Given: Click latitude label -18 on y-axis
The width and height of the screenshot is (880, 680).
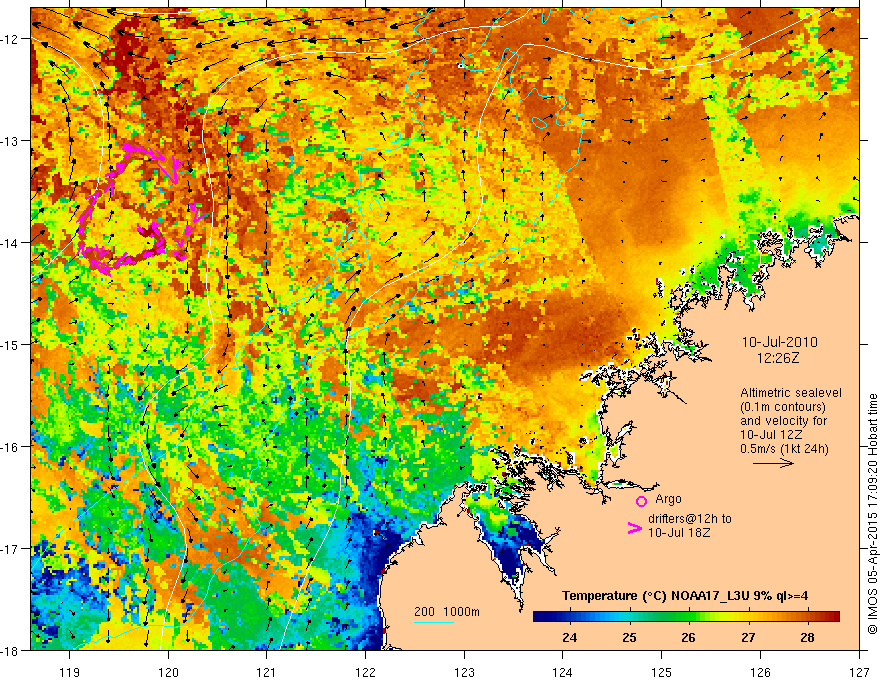Looking at the screenshot, I should [x=10, y=650].
